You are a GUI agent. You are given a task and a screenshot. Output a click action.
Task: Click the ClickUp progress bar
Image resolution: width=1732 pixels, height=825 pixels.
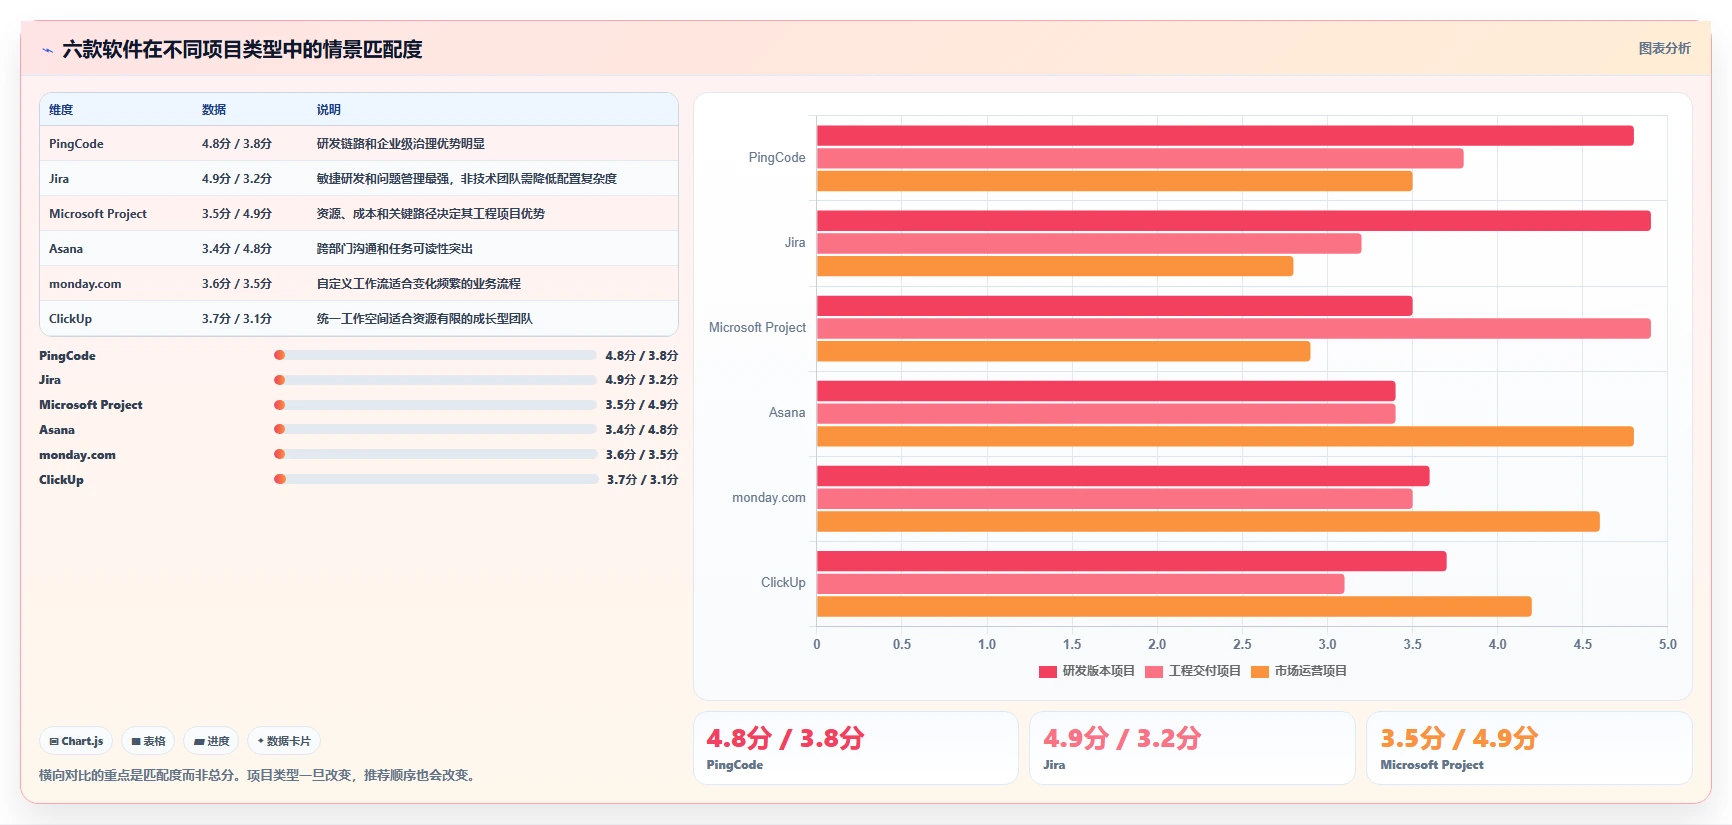pyautogui.click(x=435, y=479)
